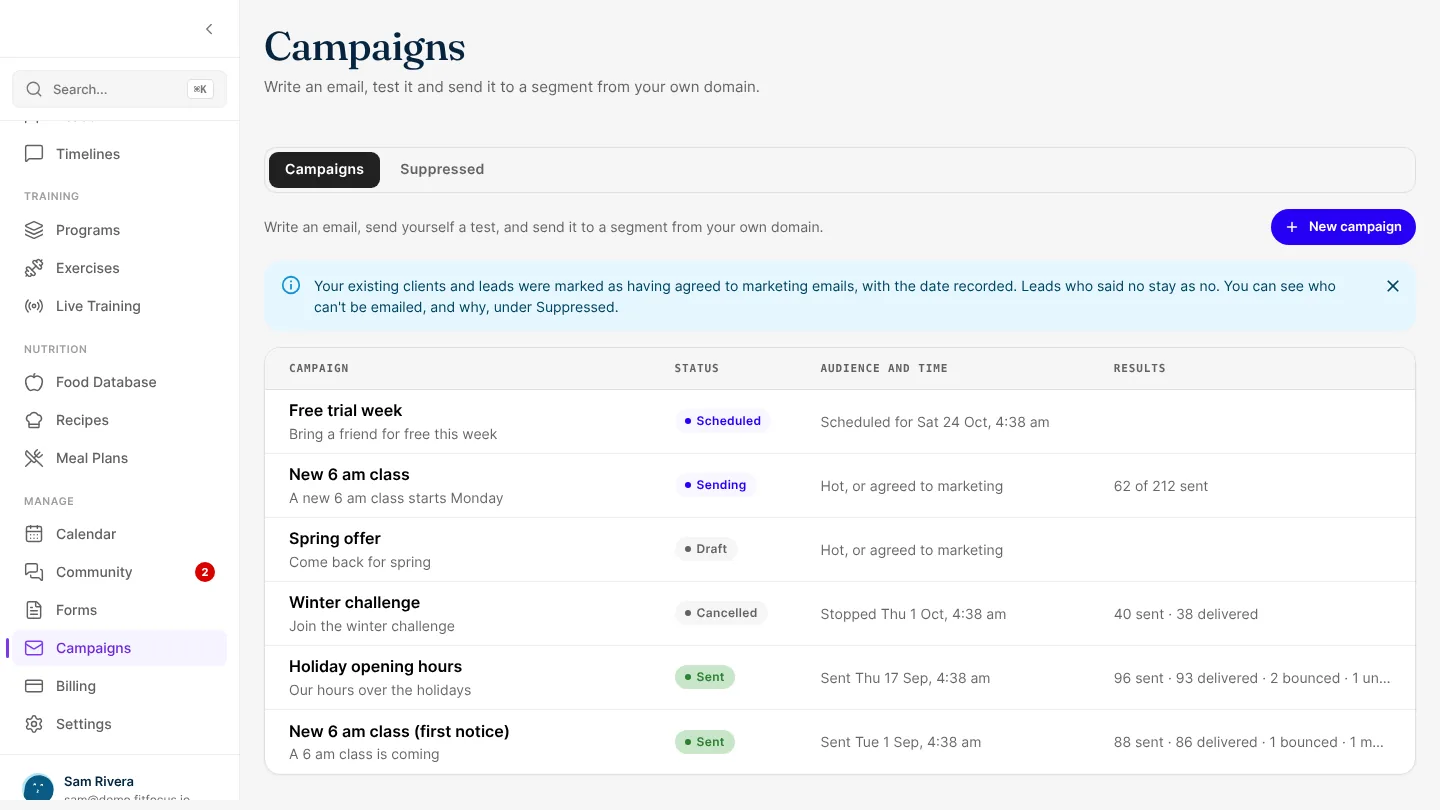This screenshot has width=1440, height=810.
Task: Click the Calendar icon in sidebar
Action: pos(34,534)
